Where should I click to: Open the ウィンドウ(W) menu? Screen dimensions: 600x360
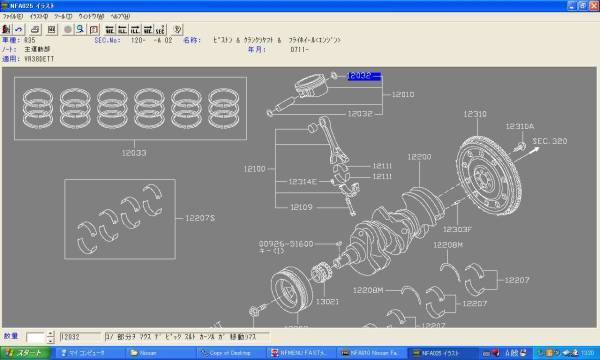tap(91, 16)
